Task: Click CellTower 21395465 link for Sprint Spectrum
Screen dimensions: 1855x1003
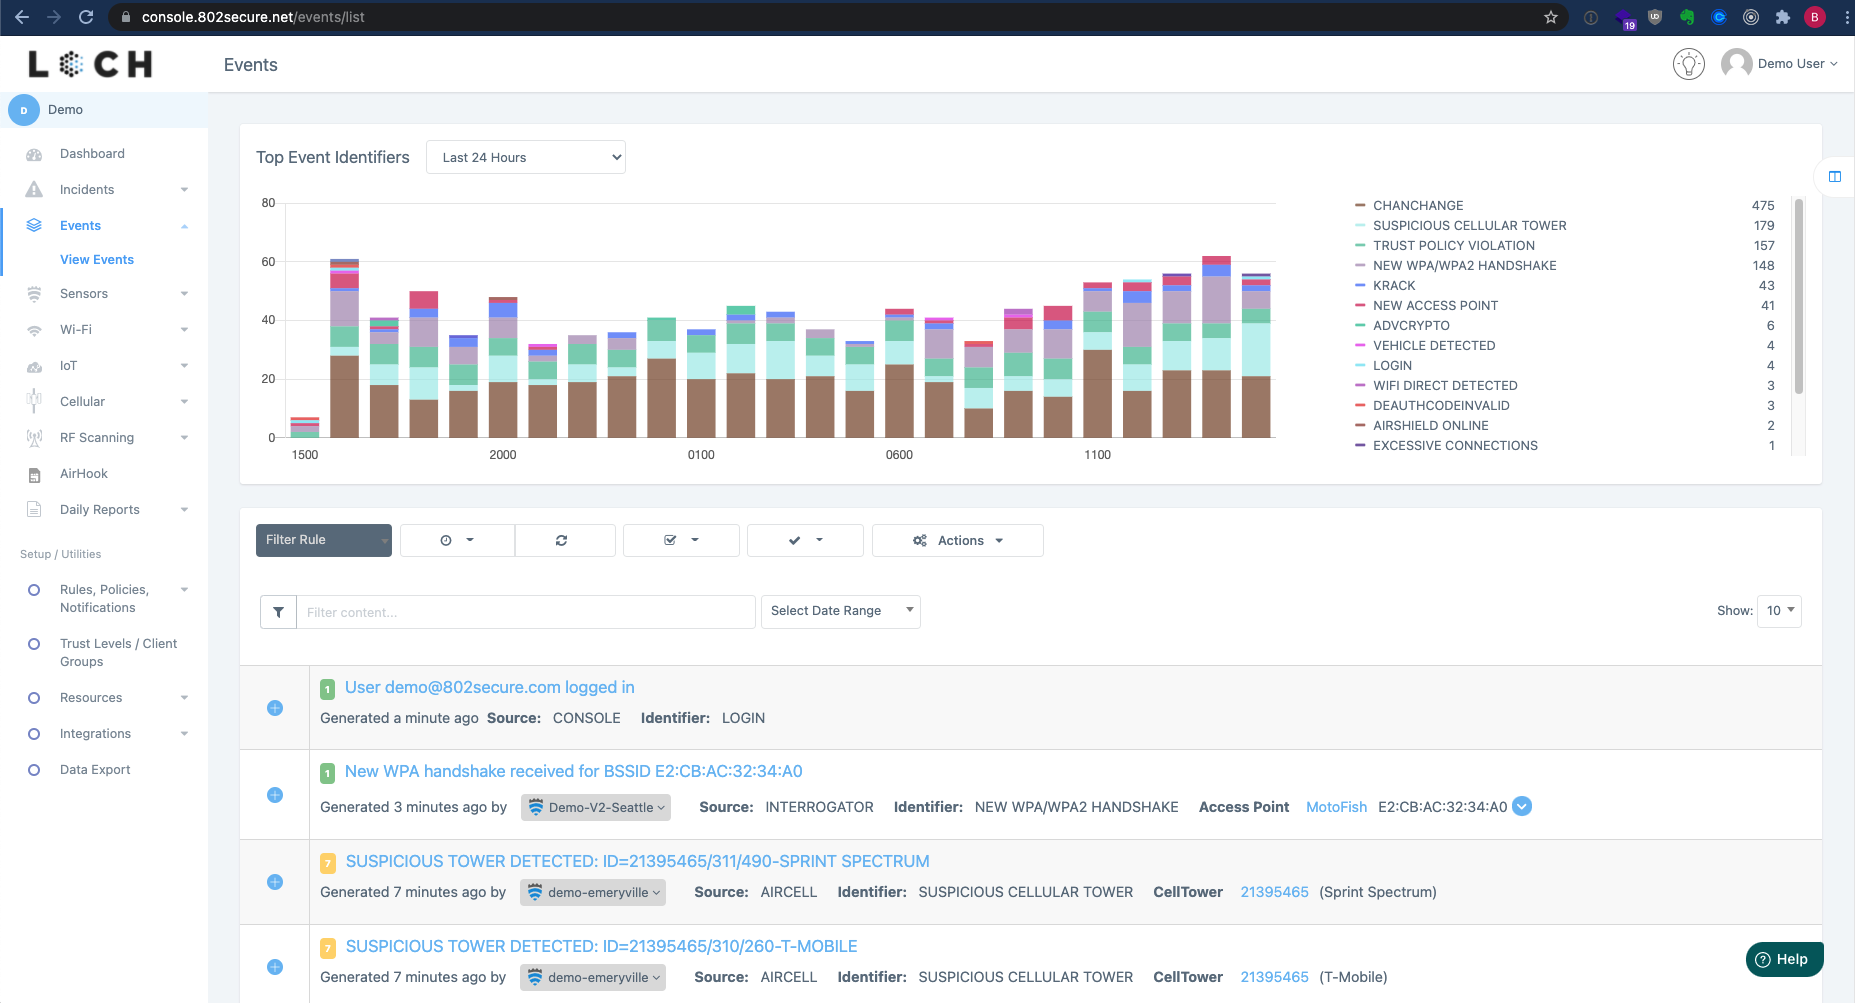Action: click(1274, 892)
